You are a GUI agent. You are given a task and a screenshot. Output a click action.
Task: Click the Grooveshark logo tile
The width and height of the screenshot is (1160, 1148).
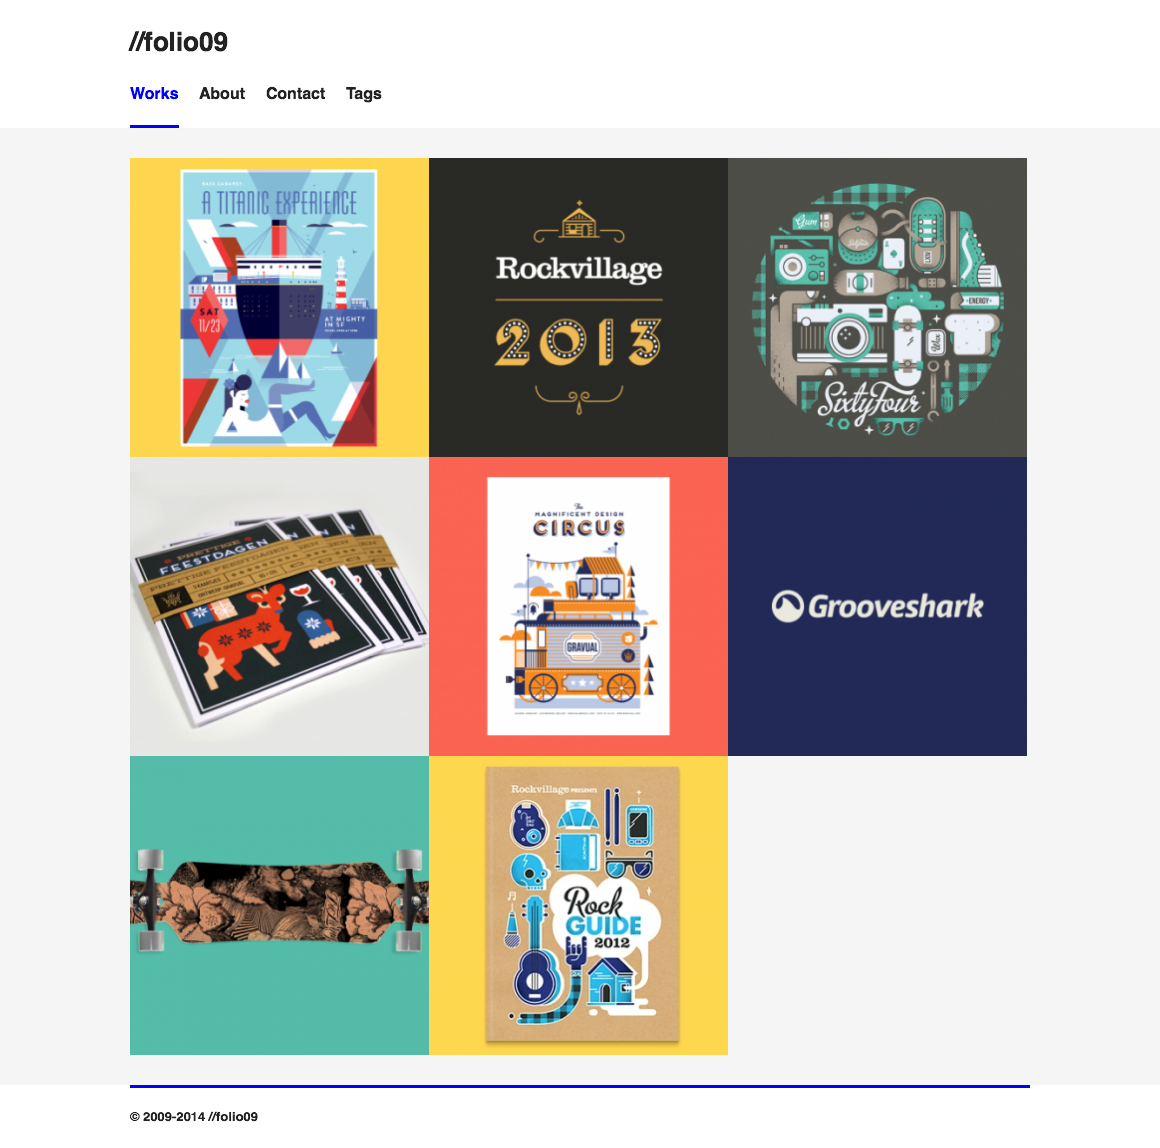click(877, 607)
